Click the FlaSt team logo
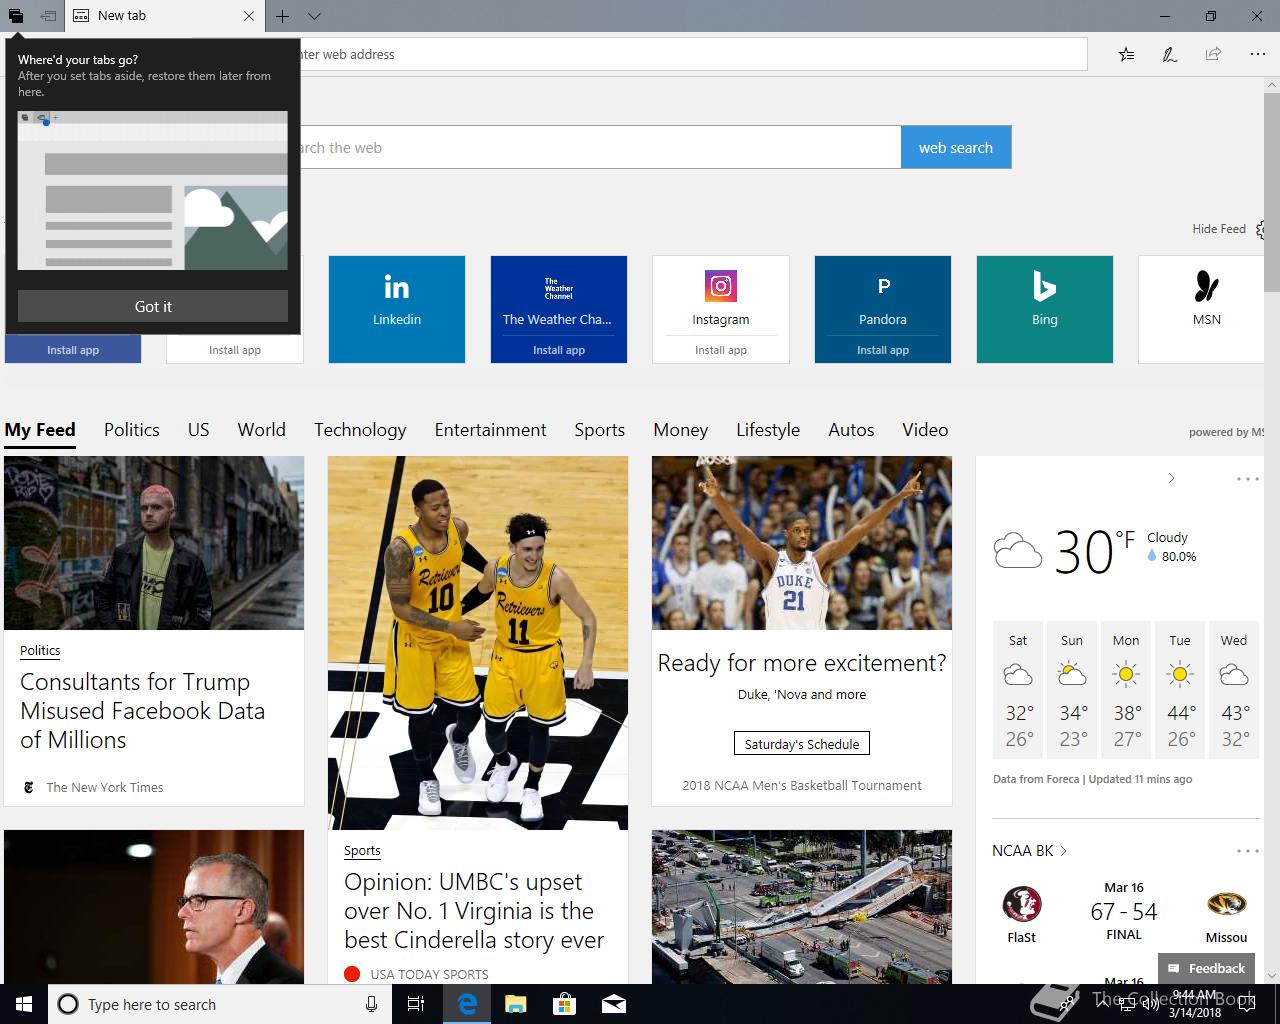 click(x=1022, y=904)
